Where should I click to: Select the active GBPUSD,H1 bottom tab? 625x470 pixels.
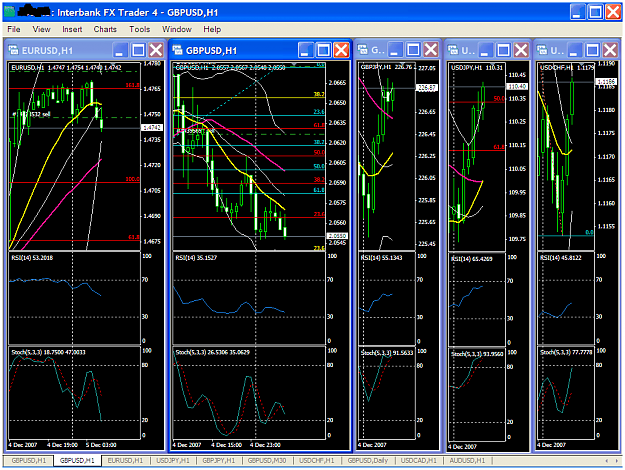(77, 460)
